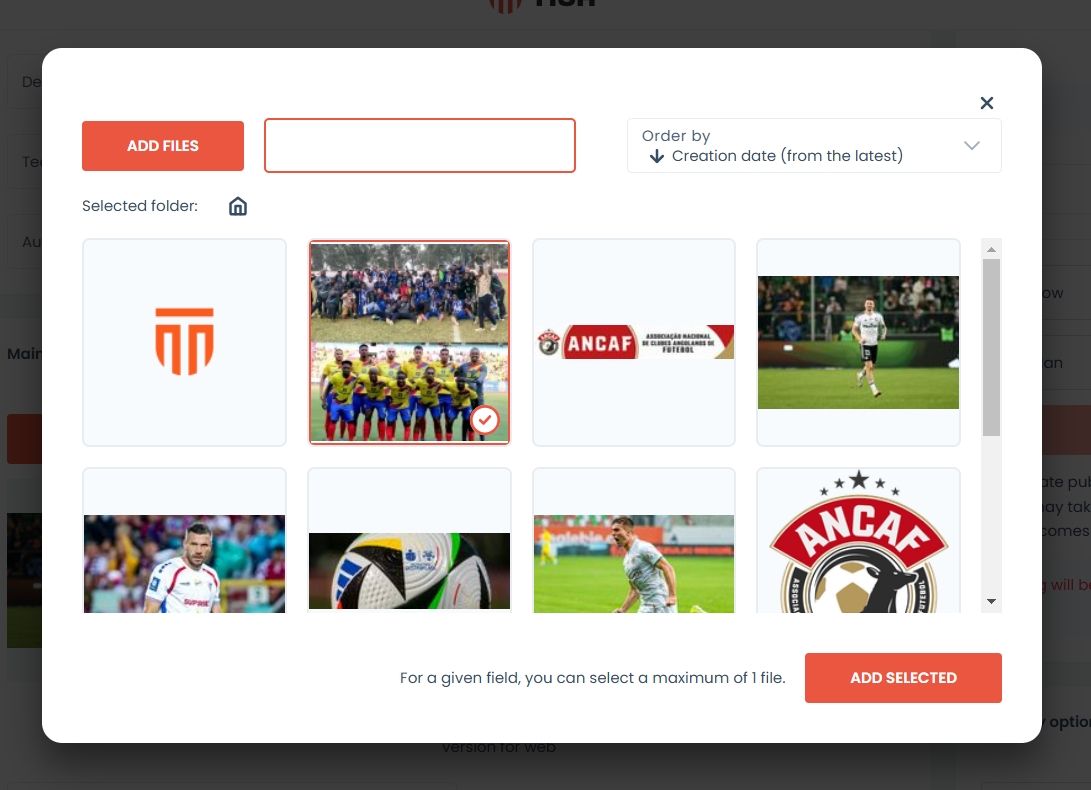Click the vertical scrollbar thumb
1091x790 pixels.
click(991, 345)
